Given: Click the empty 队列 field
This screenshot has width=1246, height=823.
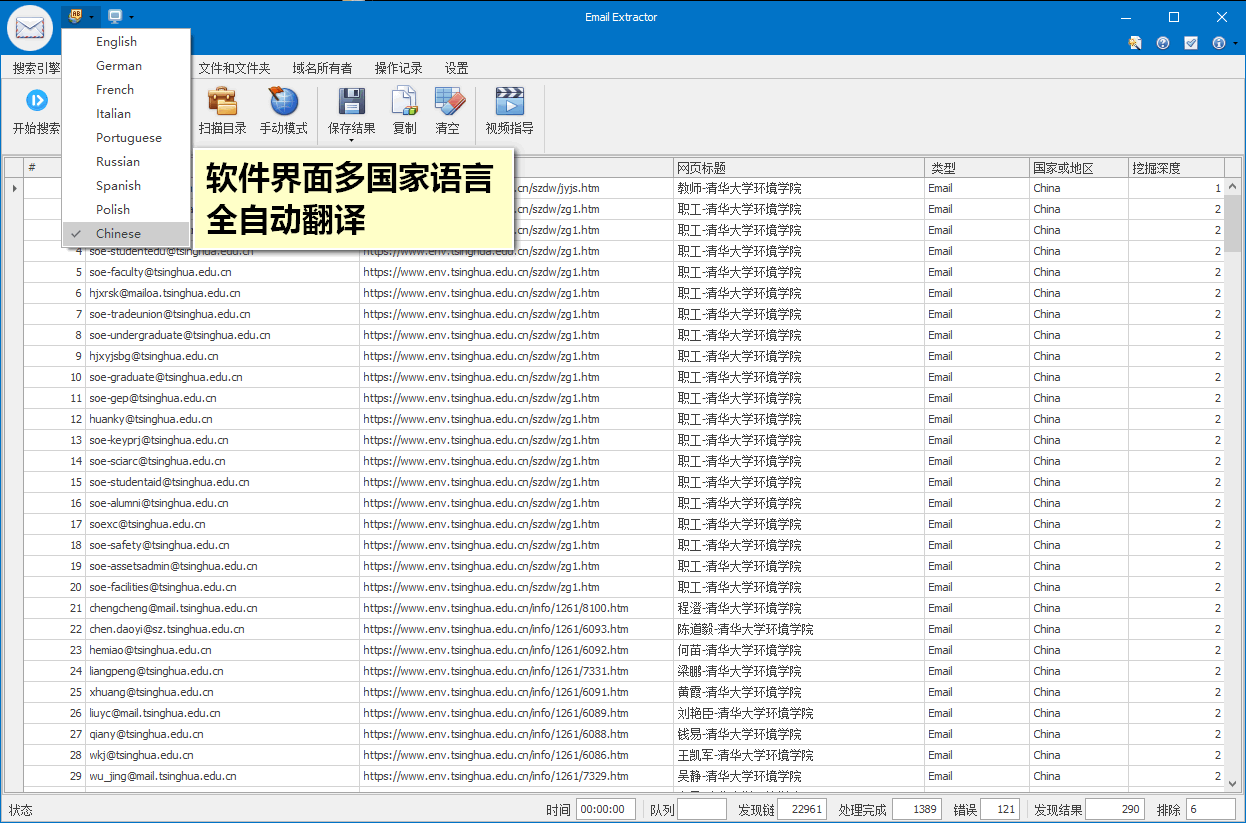Looking at the screenshot, I should point(701,810).
